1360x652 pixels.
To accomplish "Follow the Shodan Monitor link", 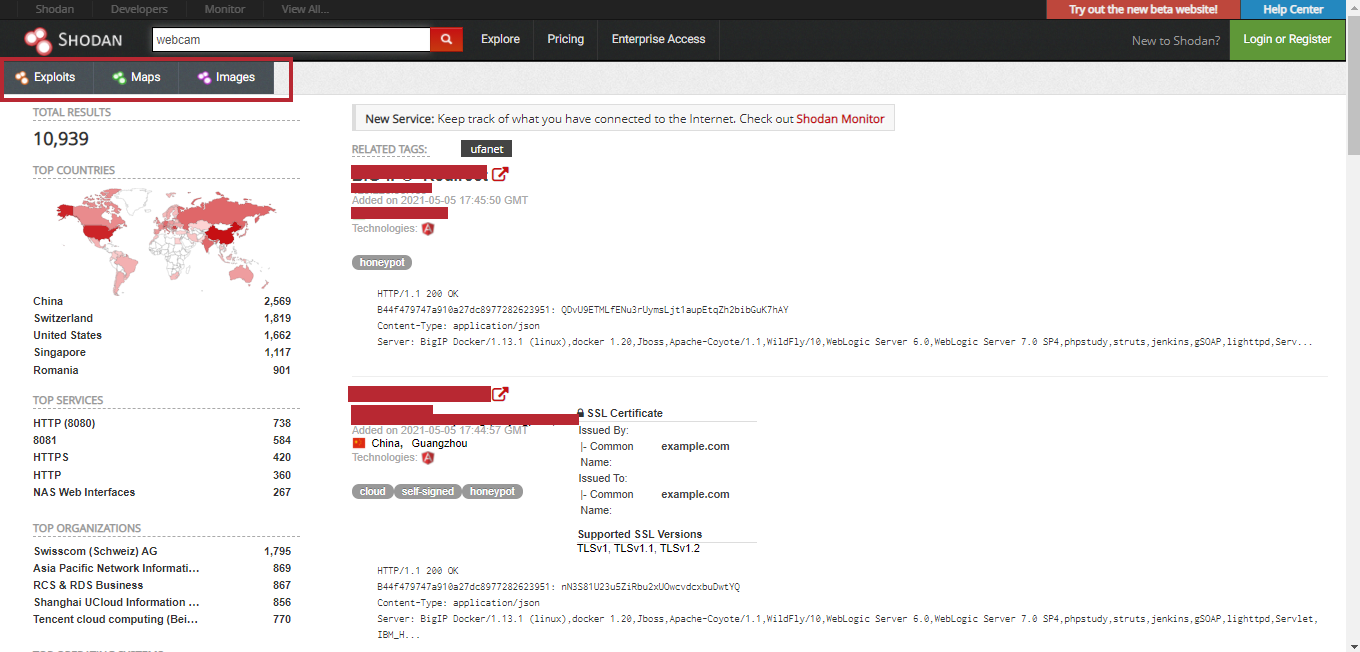I will coord(840,119).
